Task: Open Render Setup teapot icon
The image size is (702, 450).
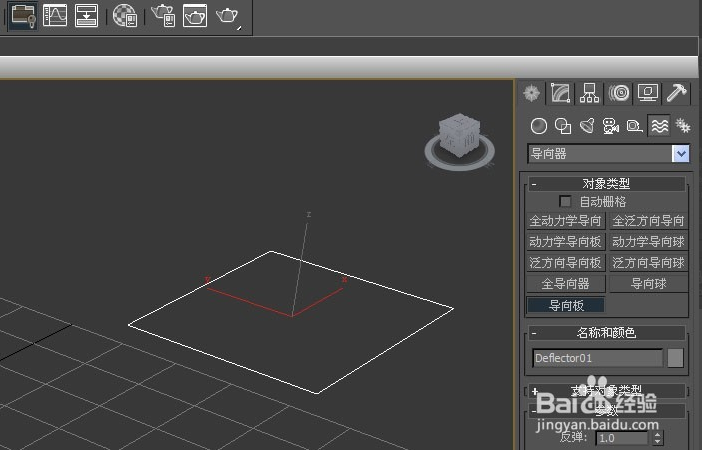Action: point(163,15)
